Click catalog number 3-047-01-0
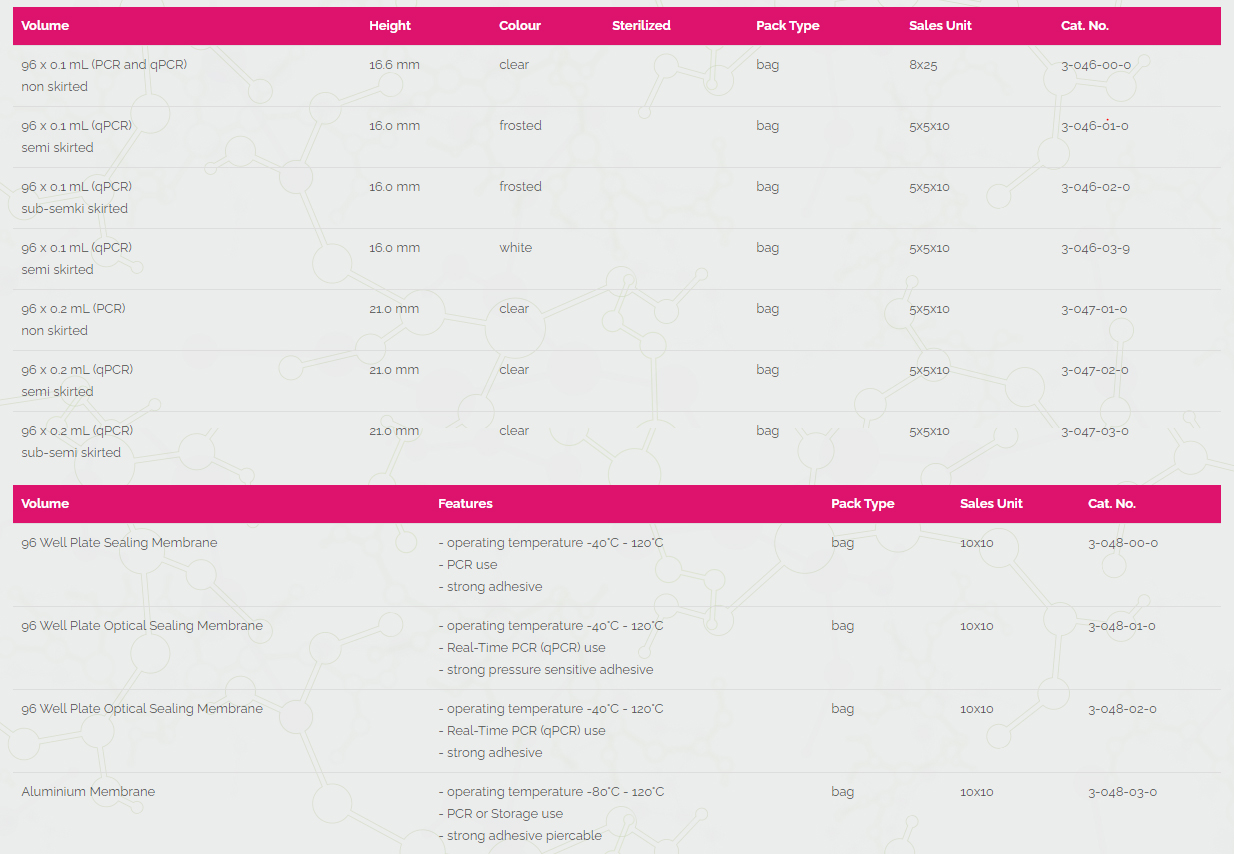The image size is (1234, 854). pos(1094,309)
